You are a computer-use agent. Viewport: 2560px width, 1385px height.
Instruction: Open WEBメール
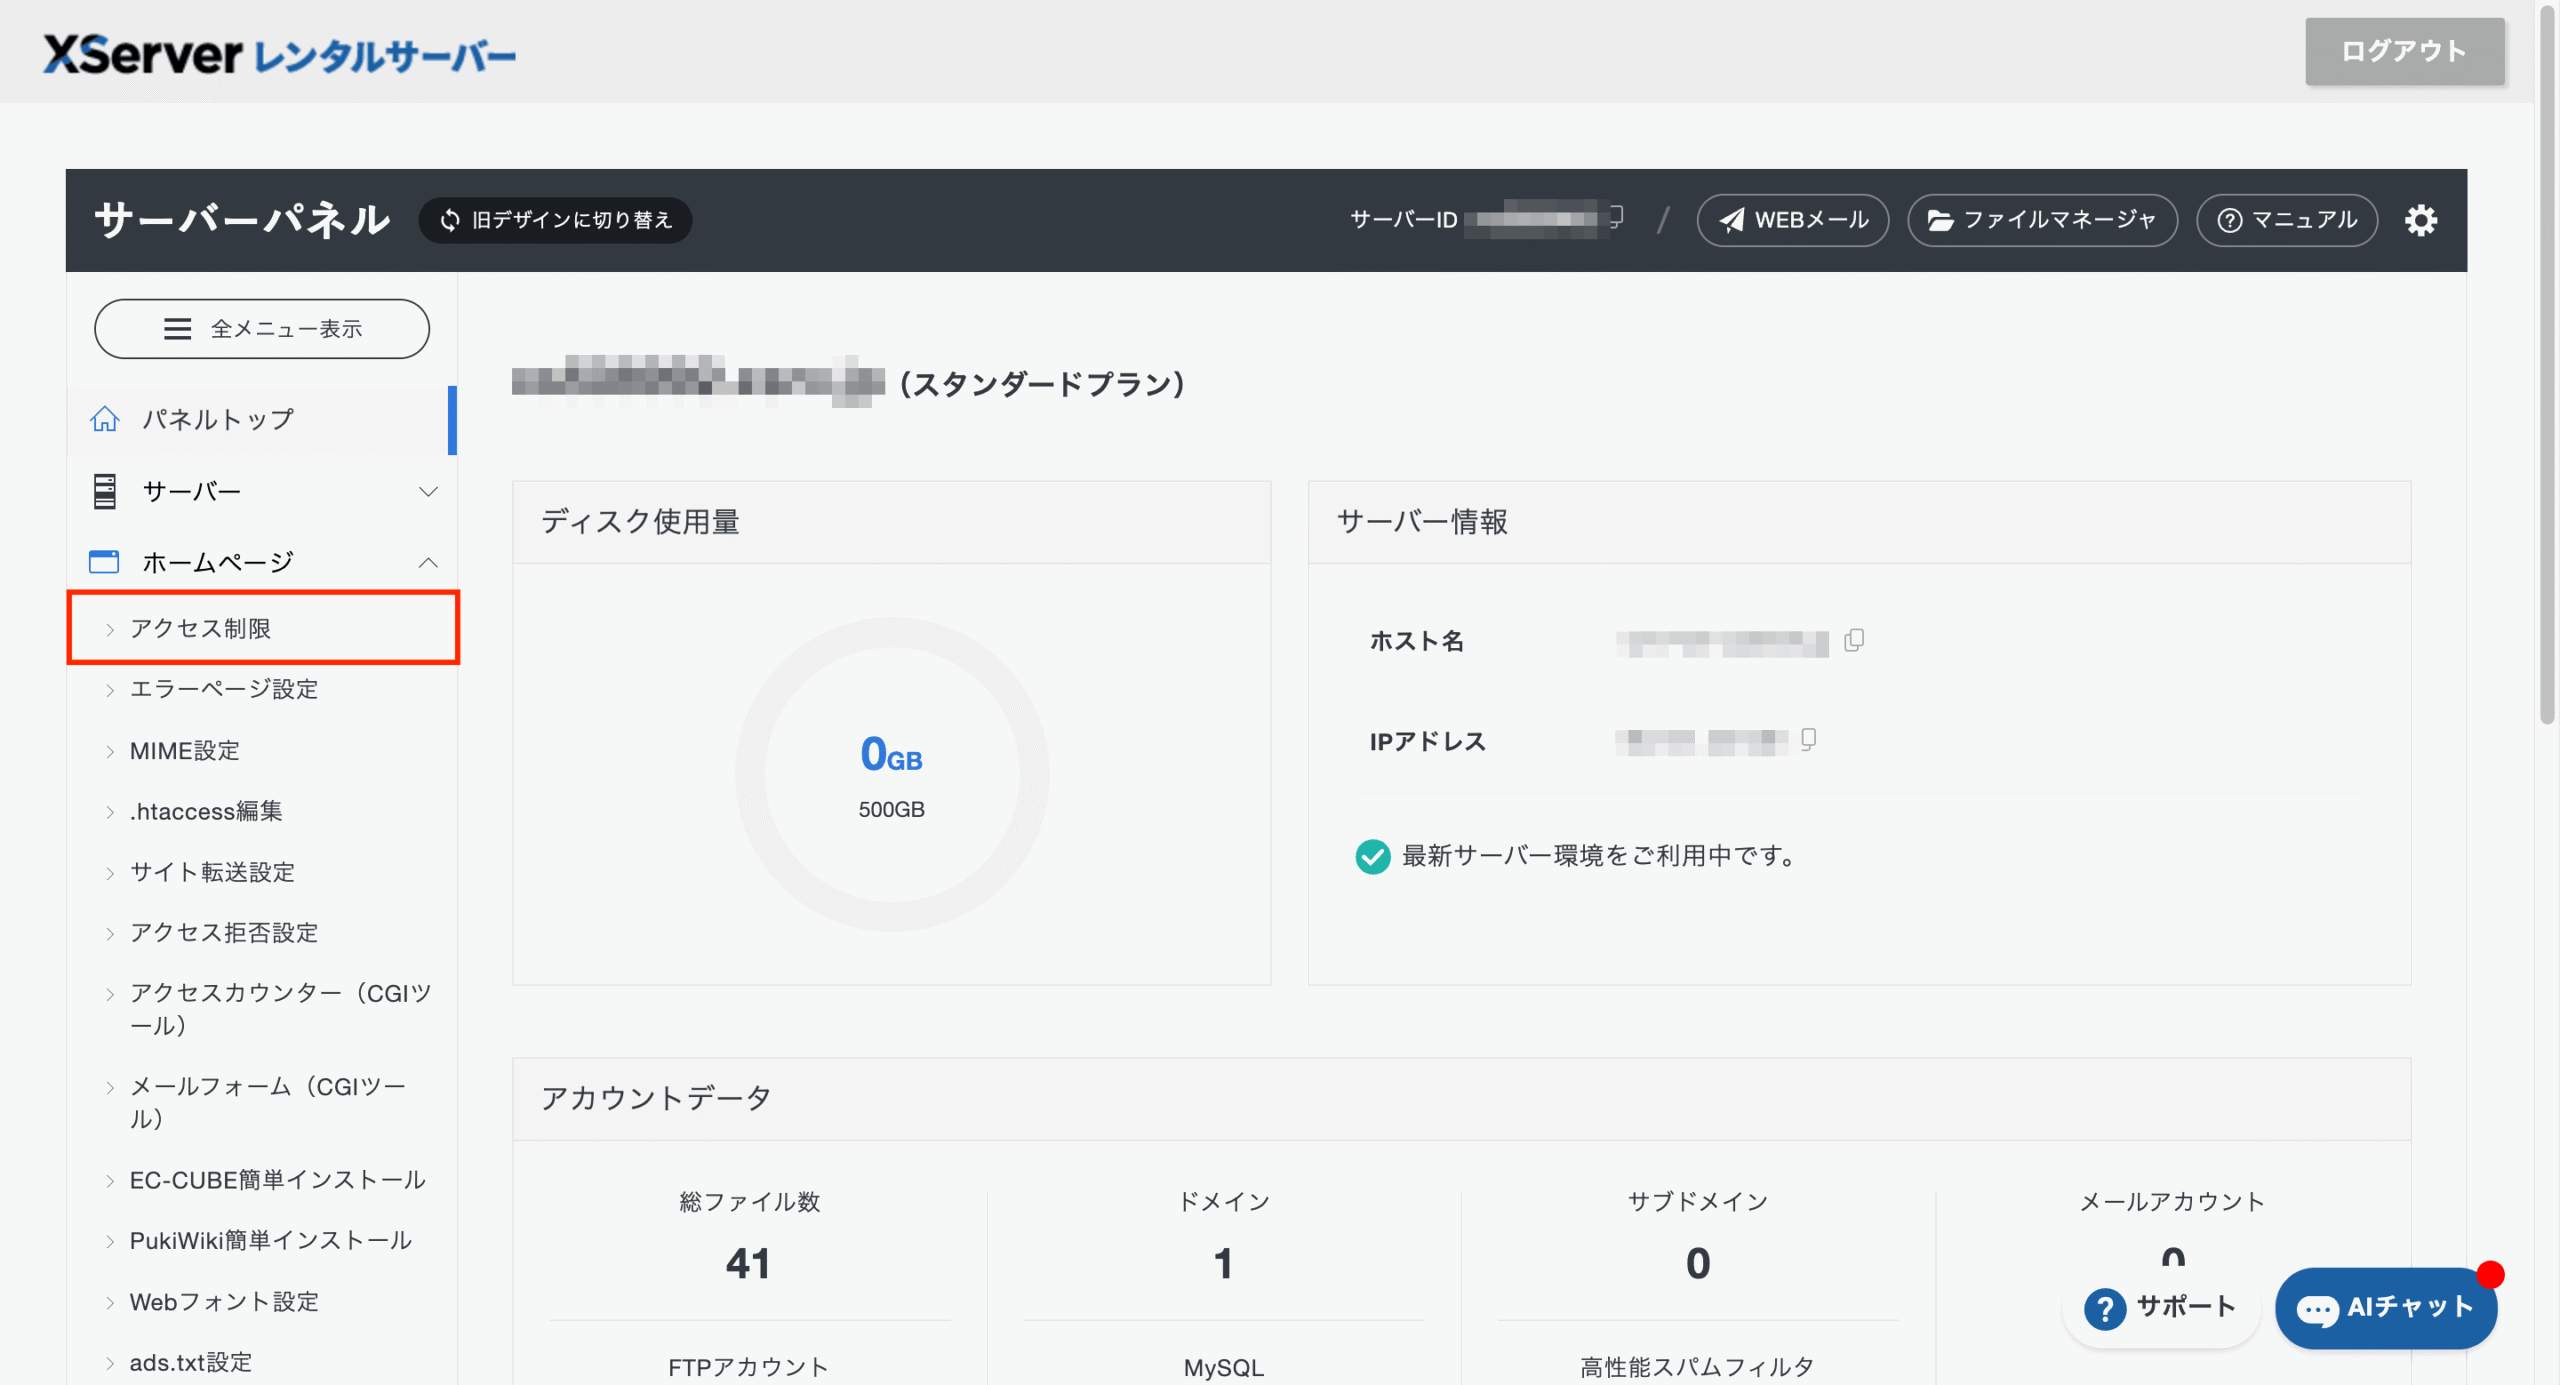1793,220
